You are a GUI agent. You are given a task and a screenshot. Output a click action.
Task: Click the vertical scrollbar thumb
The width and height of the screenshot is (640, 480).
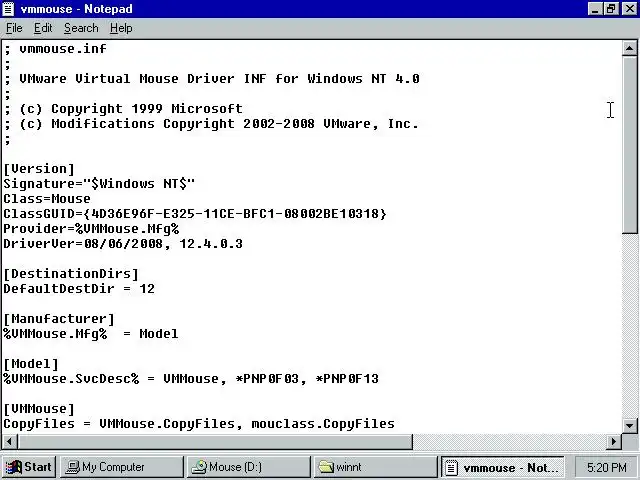[x=630, y=144]
